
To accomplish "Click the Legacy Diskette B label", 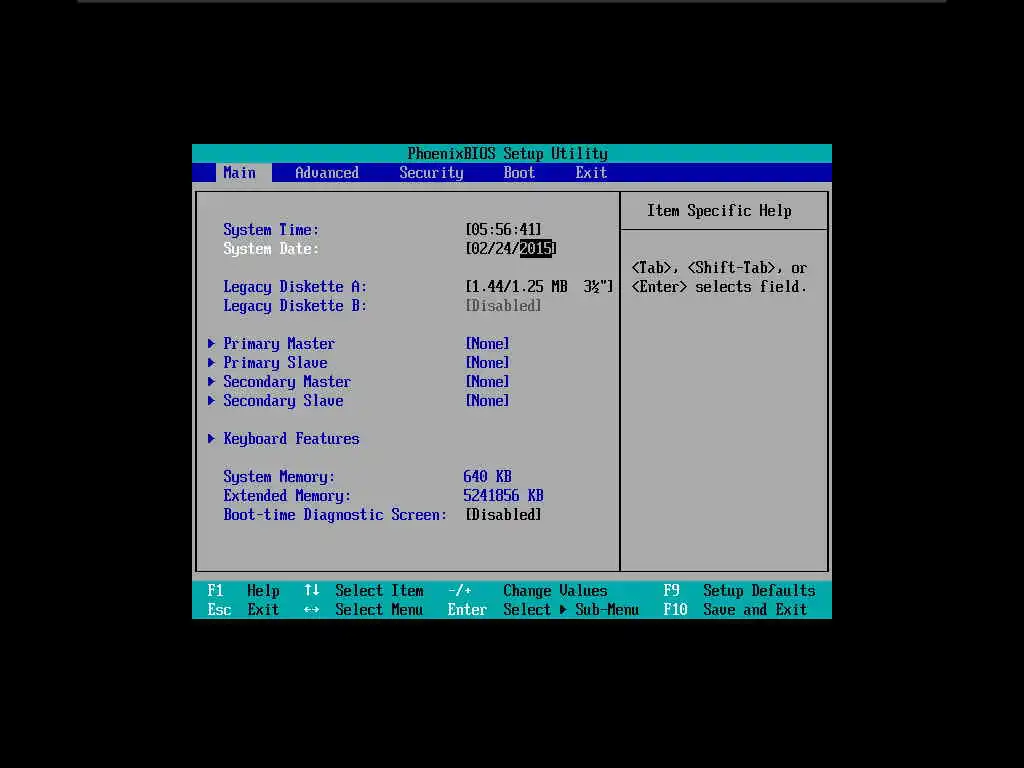I will [295, 306].
